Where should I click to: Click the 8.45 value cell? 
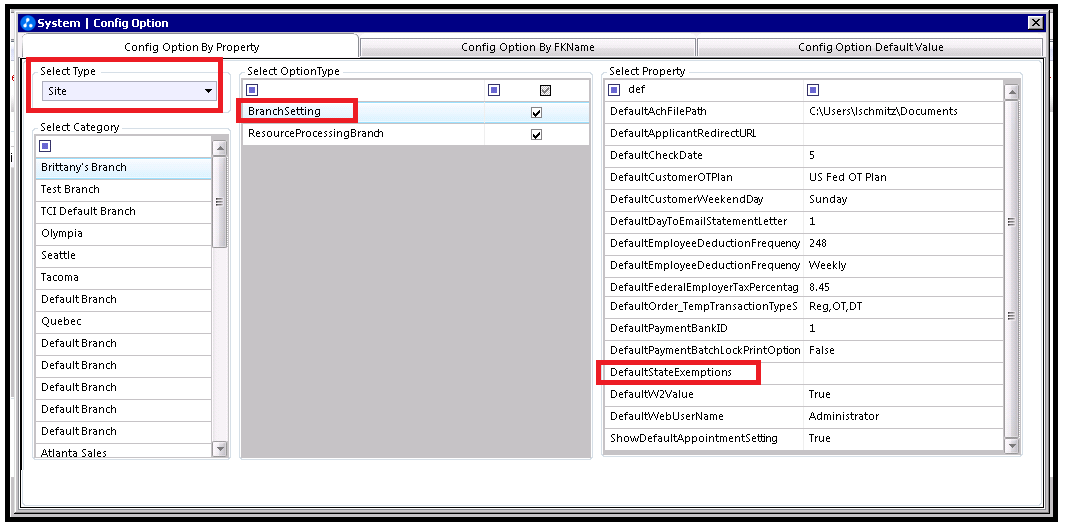(x=904, y=287)
